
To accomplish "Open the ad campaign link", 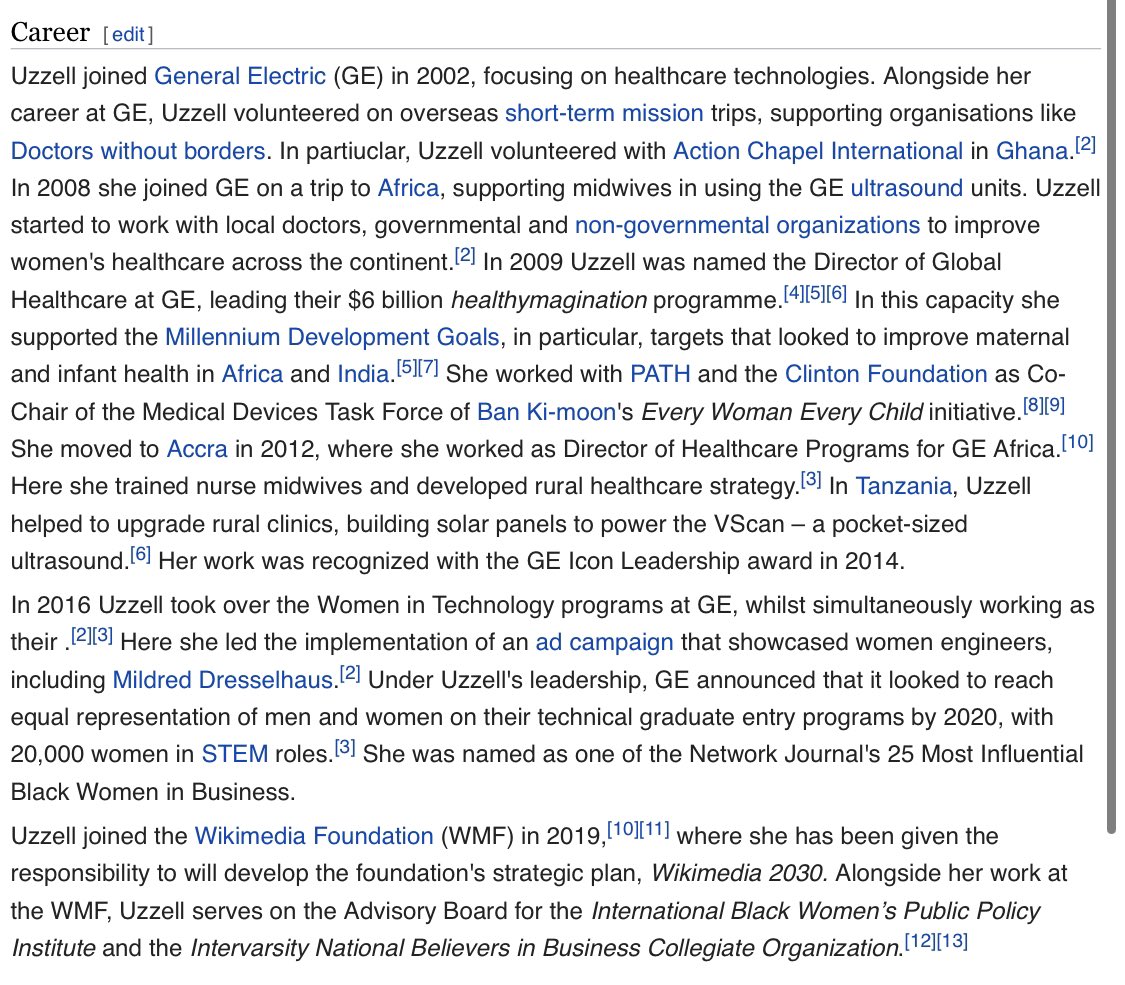I will (604, 642).
